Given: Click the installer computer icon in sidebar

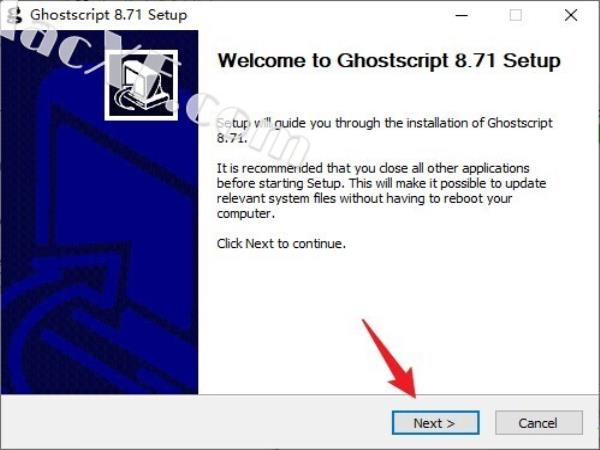Looking at the screenshot, I should point(141,85).
